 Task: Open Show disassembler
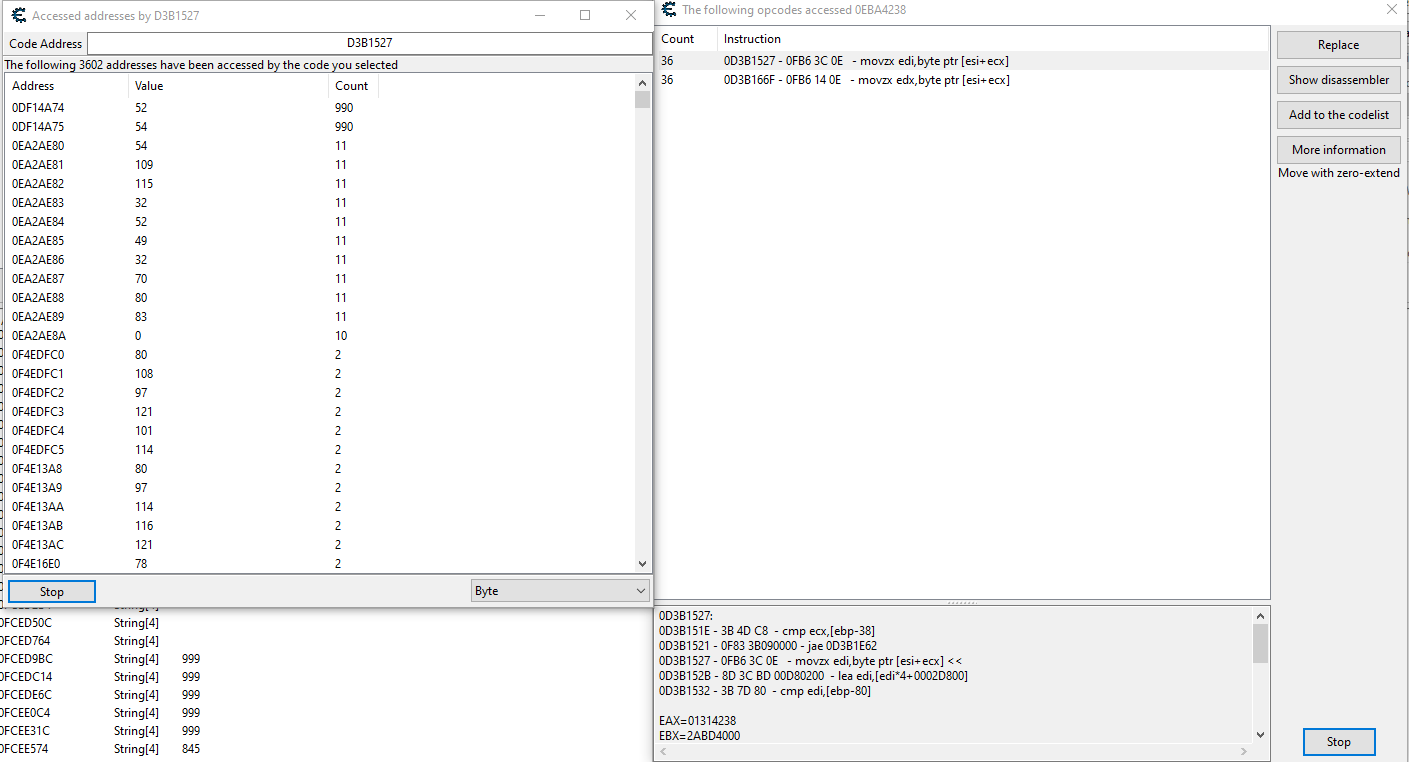tap(1338, 80)
